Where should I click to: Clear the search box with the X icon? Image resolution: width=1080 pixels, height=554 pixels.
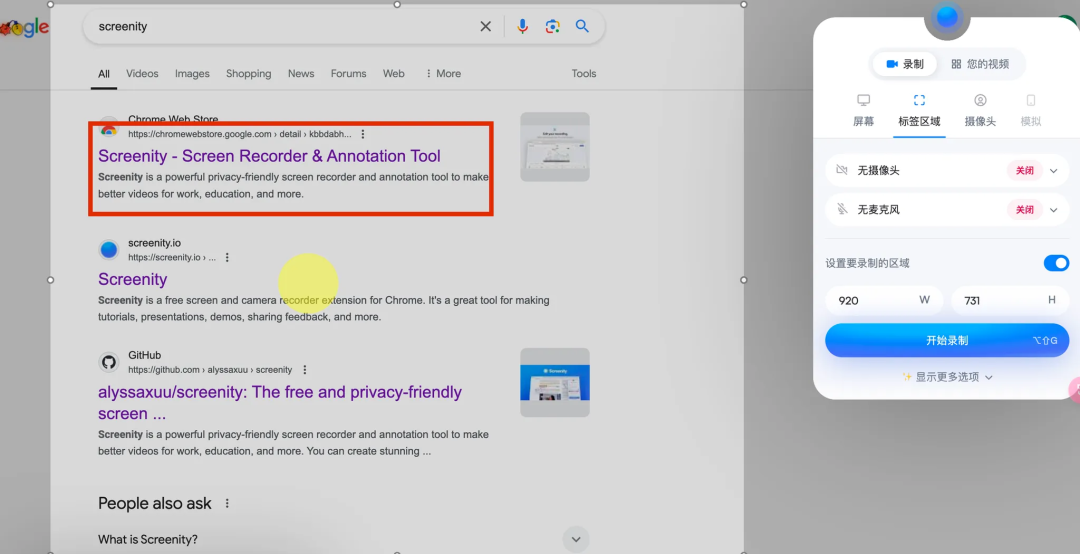pyautogui.click(x=486, y=26)
